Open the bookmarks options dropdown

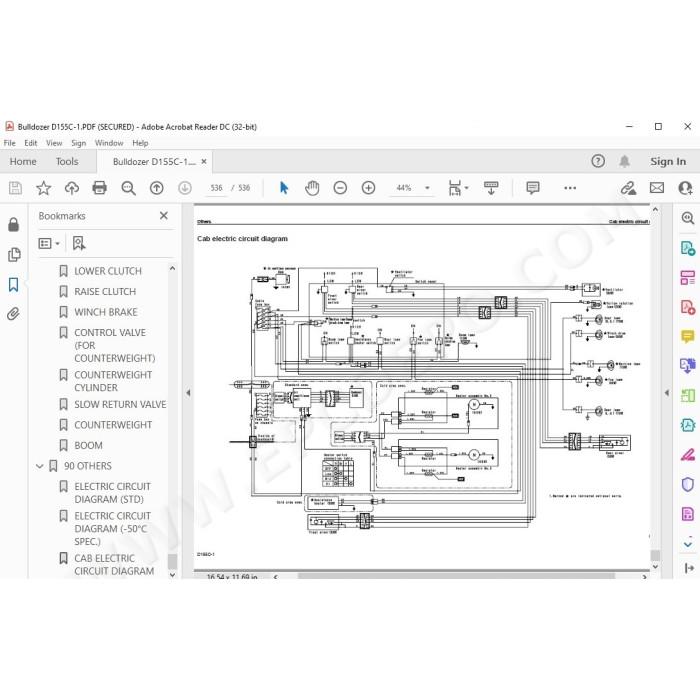tap(49, 243)
